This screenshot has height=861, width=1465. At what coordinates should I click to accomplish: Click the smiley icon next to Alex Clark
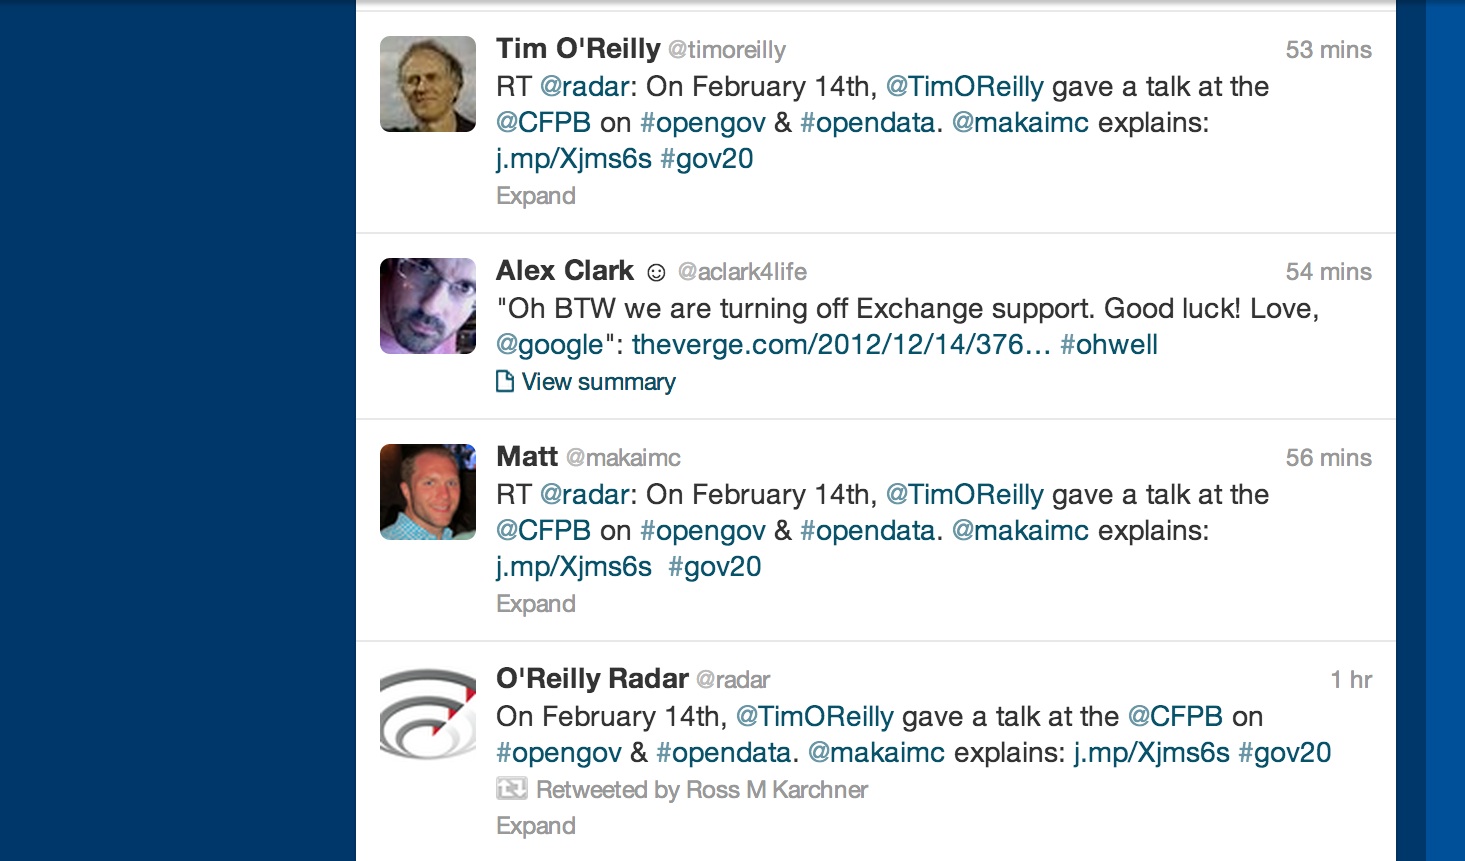pos(656,272)
